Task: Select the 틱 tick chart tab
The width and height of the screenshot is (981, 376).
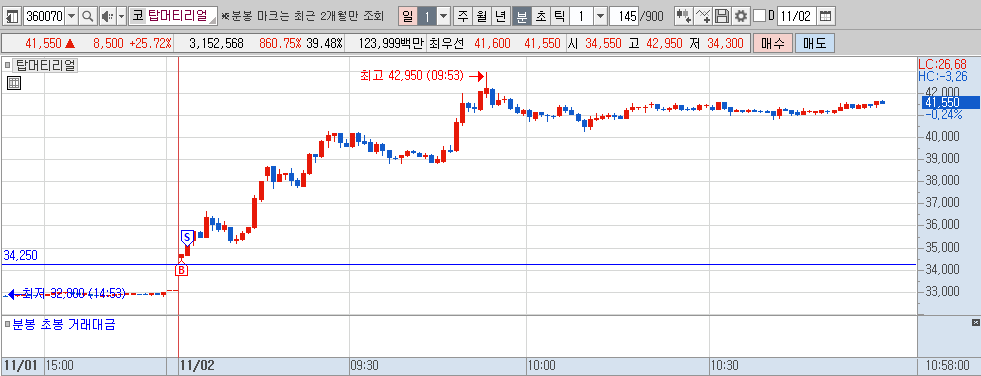Action: tap(559, 16)
